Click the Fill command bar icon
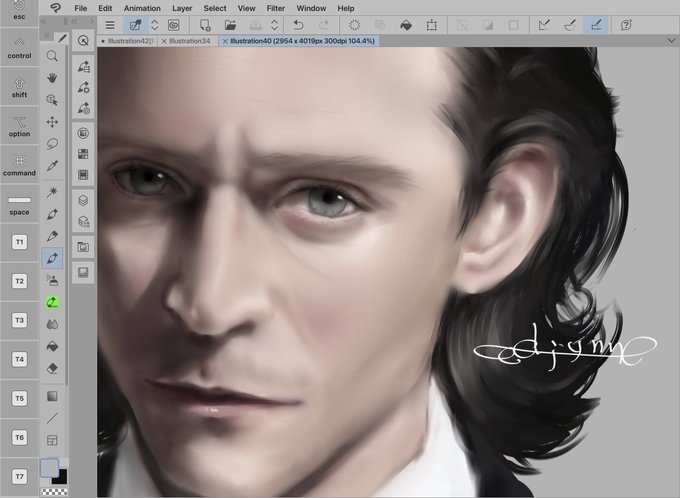 (x=406, y=25)
